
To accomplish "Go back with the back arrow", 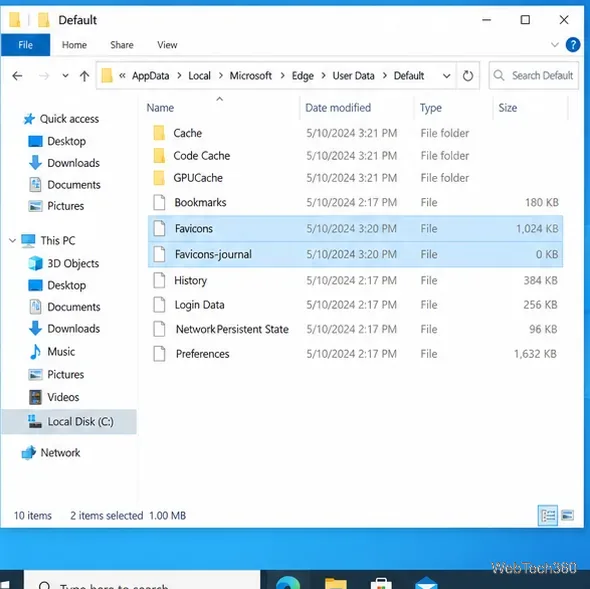I will coord(17,76).
